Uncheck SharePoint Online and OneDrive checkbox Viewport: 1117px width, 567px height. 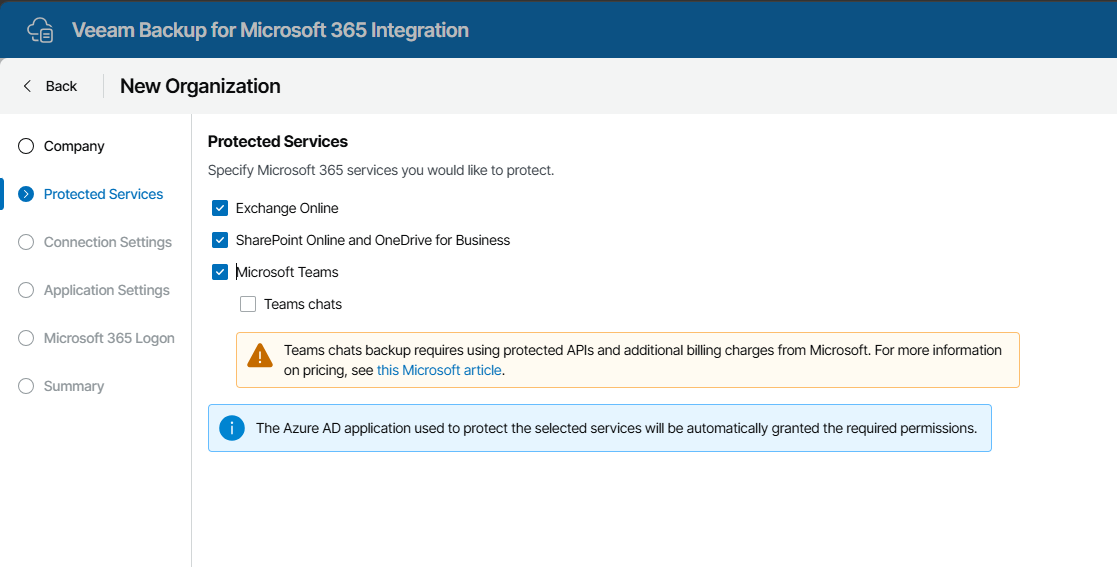pos(220,240)
